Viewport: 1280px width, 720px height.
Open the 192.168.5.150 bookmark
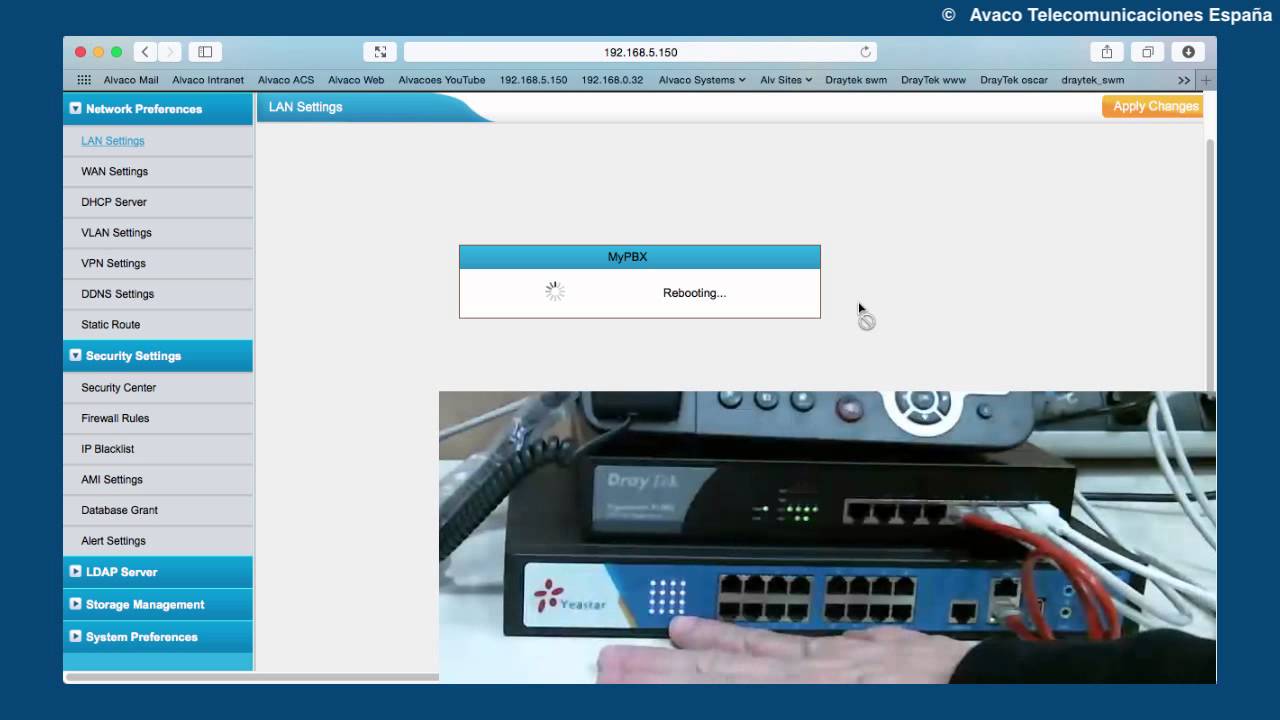533,80
